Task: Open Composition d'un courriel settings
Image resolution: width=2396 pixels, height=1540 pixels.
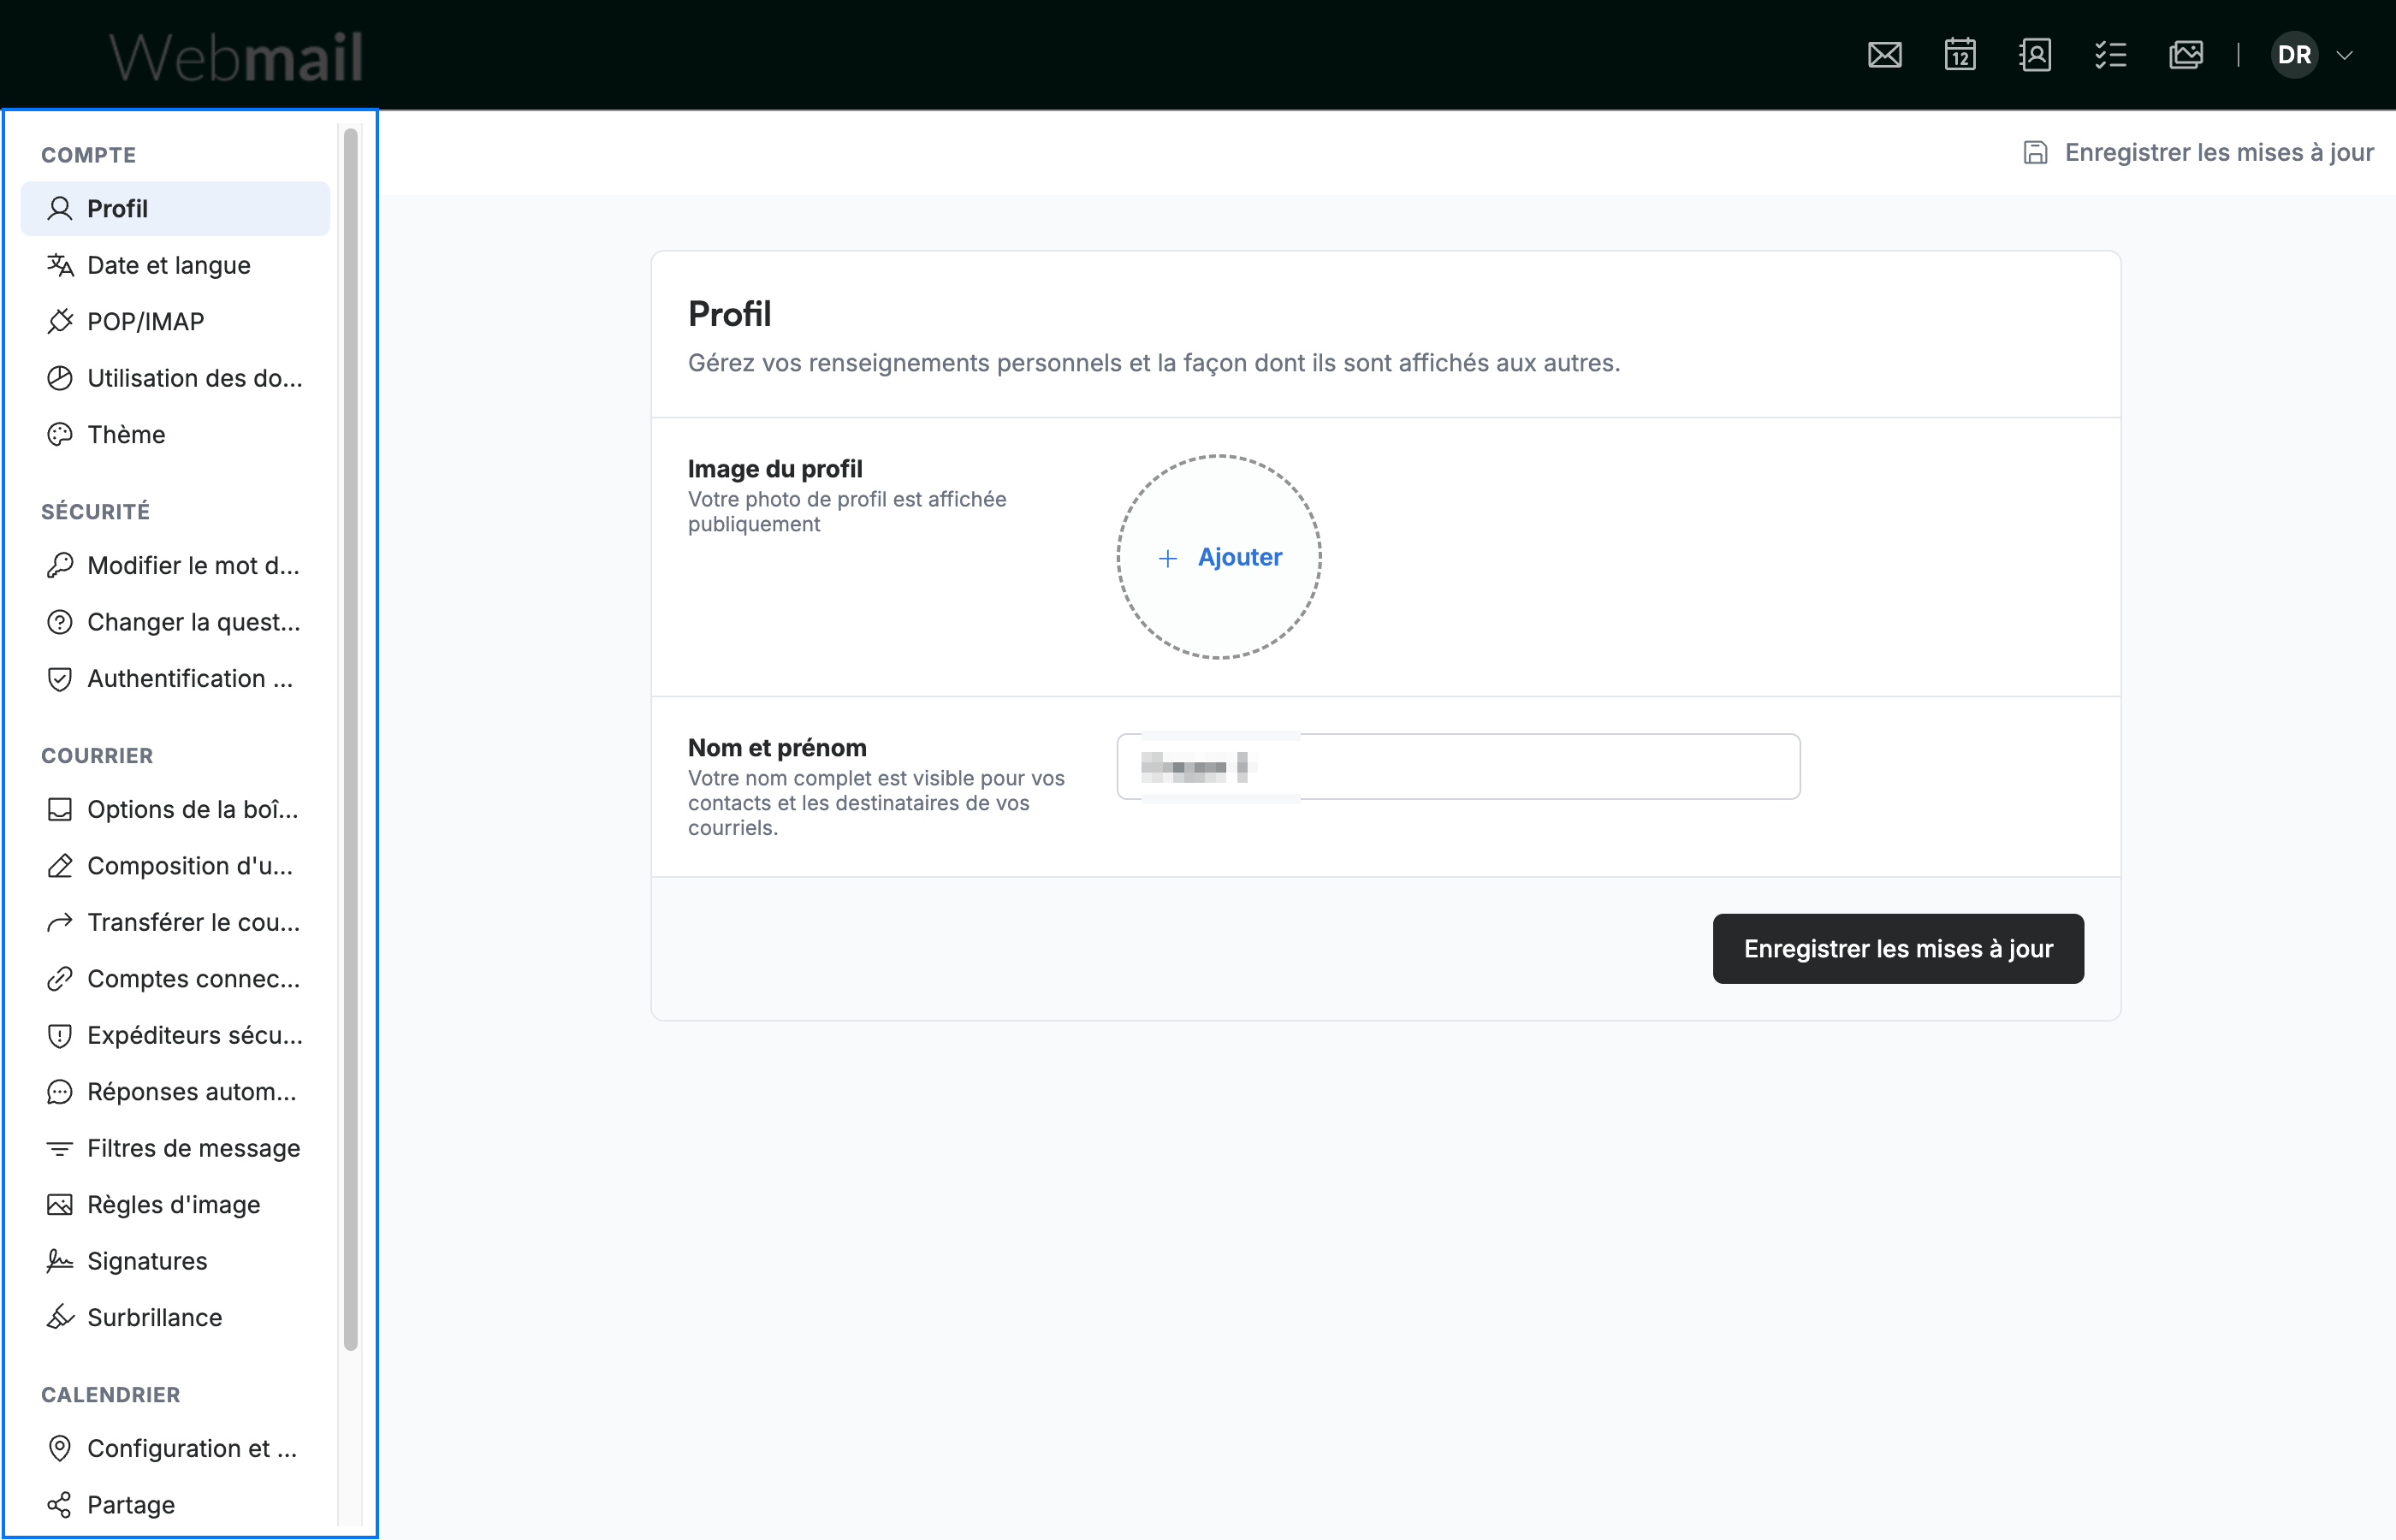Action: 175,866
